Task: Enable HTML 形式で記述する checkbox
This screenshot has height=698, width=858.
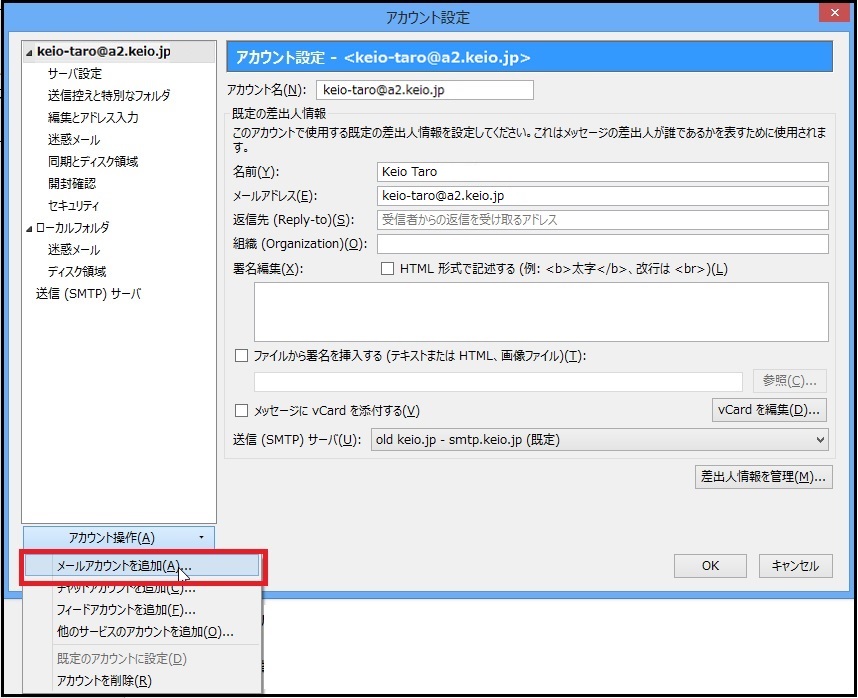Action: (x=387, y=269)
